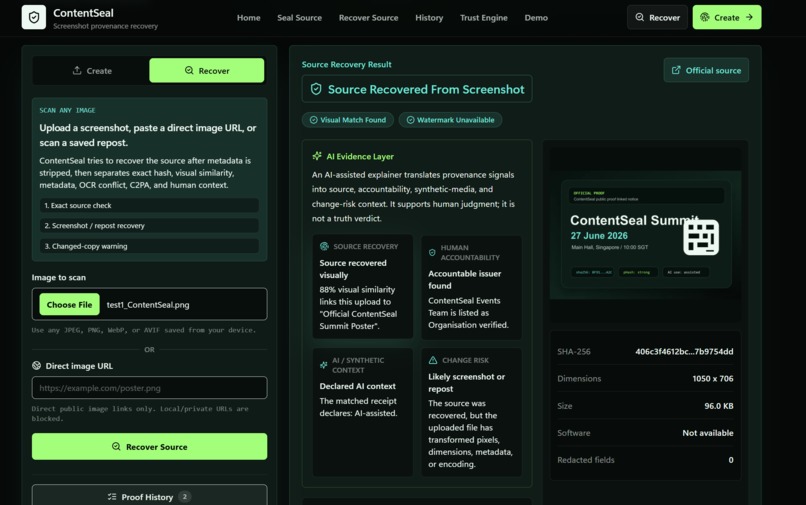Click Likely screenshot or repost heading
This screenshot has height=505, width=806.
[x=466, y=383]
